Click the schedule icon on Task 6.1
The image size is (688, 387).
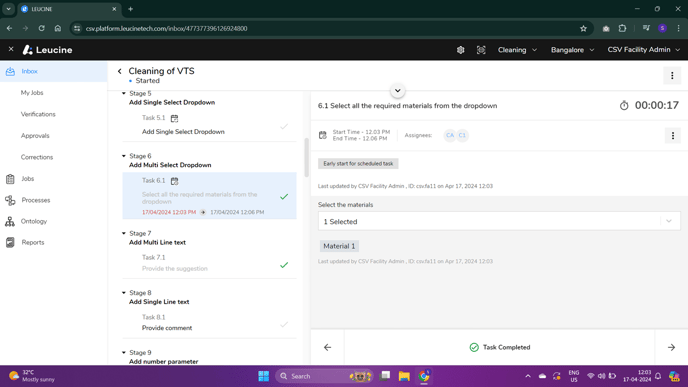[174, 181]
